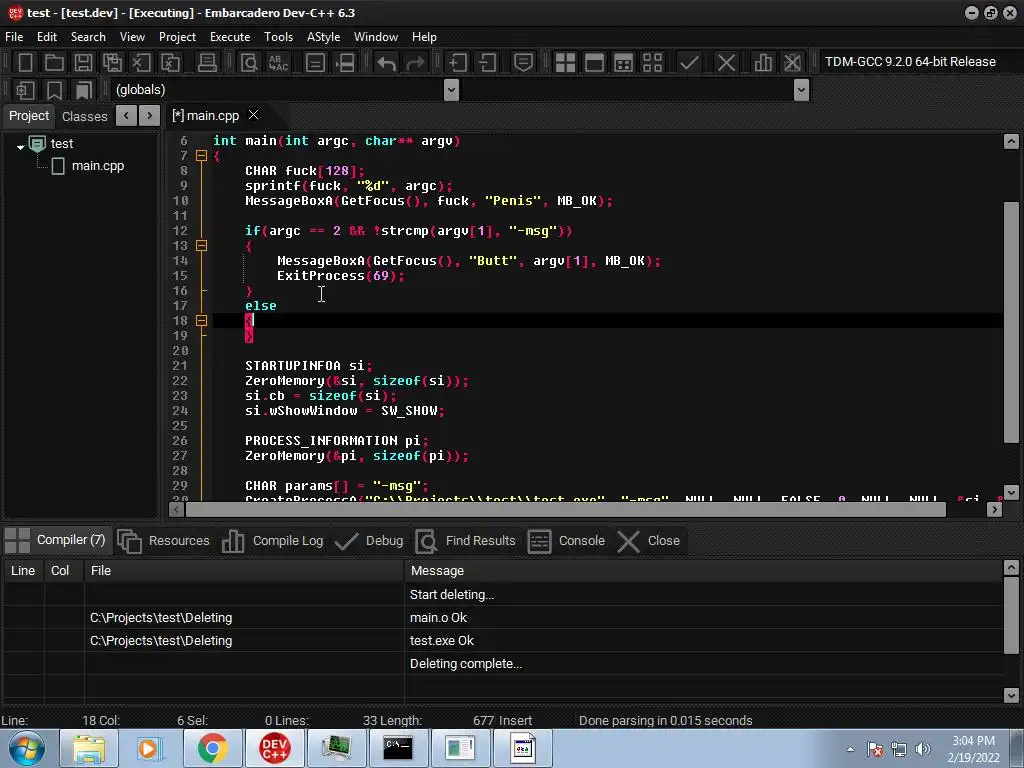Image resolution: width=1024 pixels, height=768 pixels.
Task: Click the clock in the system tray
Action: click(x=973, y=749)
